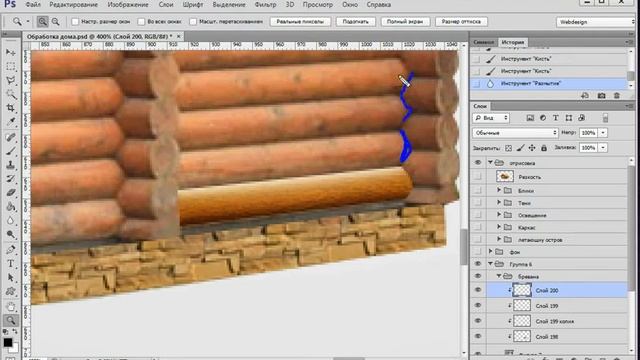This screenshot has height=360, width=640.
Task: Select the Path Selection tool
Action: coord(11,278)
